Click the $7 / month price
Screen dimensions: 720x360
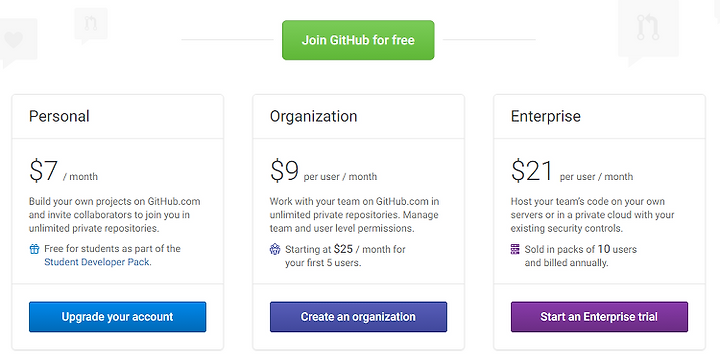(x=63, y=171)
